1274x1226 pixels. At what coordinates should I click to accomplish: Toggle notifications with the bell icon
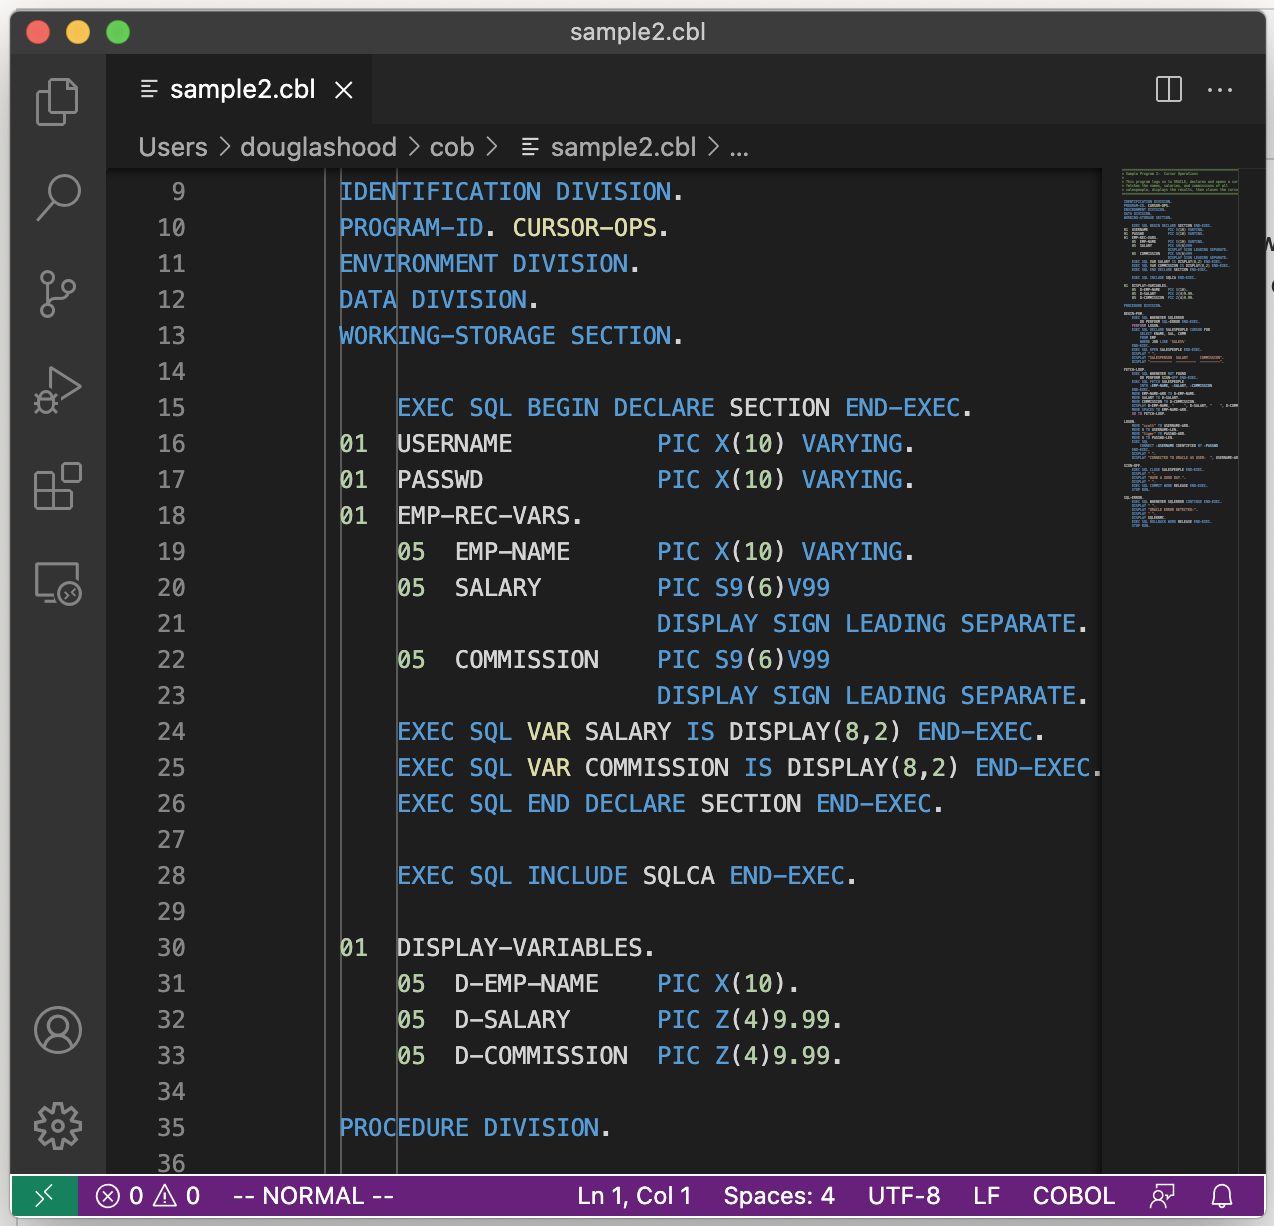tap(1221, 1195)
